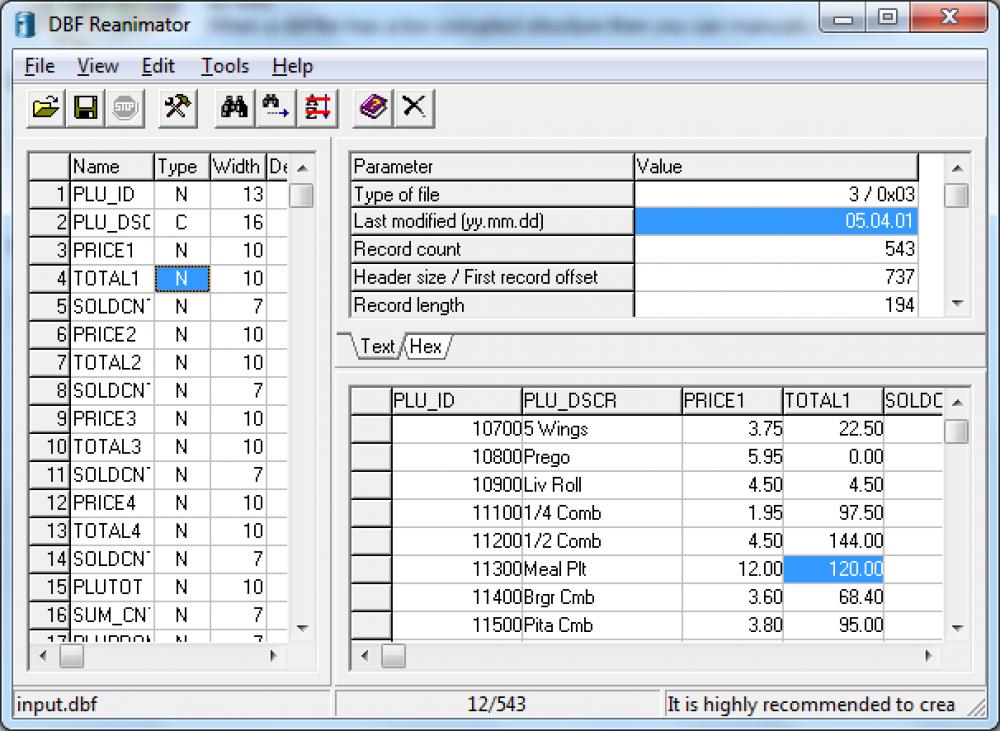Click the Stop sign toolbar icon
Viewport: 1000px width, 731px height.
point(122,107)
